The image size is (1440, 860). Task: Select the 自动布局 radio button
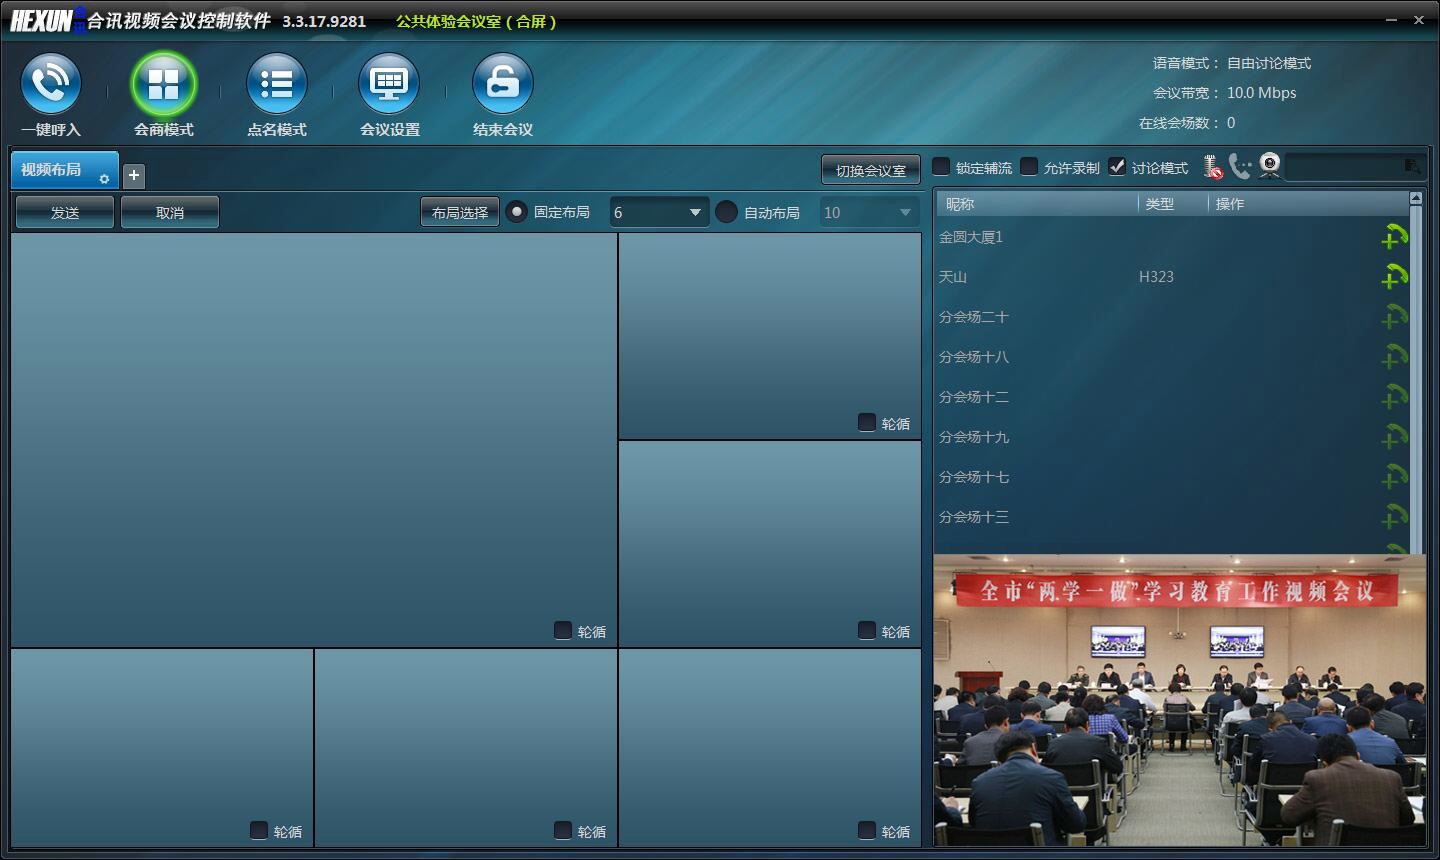click(x=727, y=212)
